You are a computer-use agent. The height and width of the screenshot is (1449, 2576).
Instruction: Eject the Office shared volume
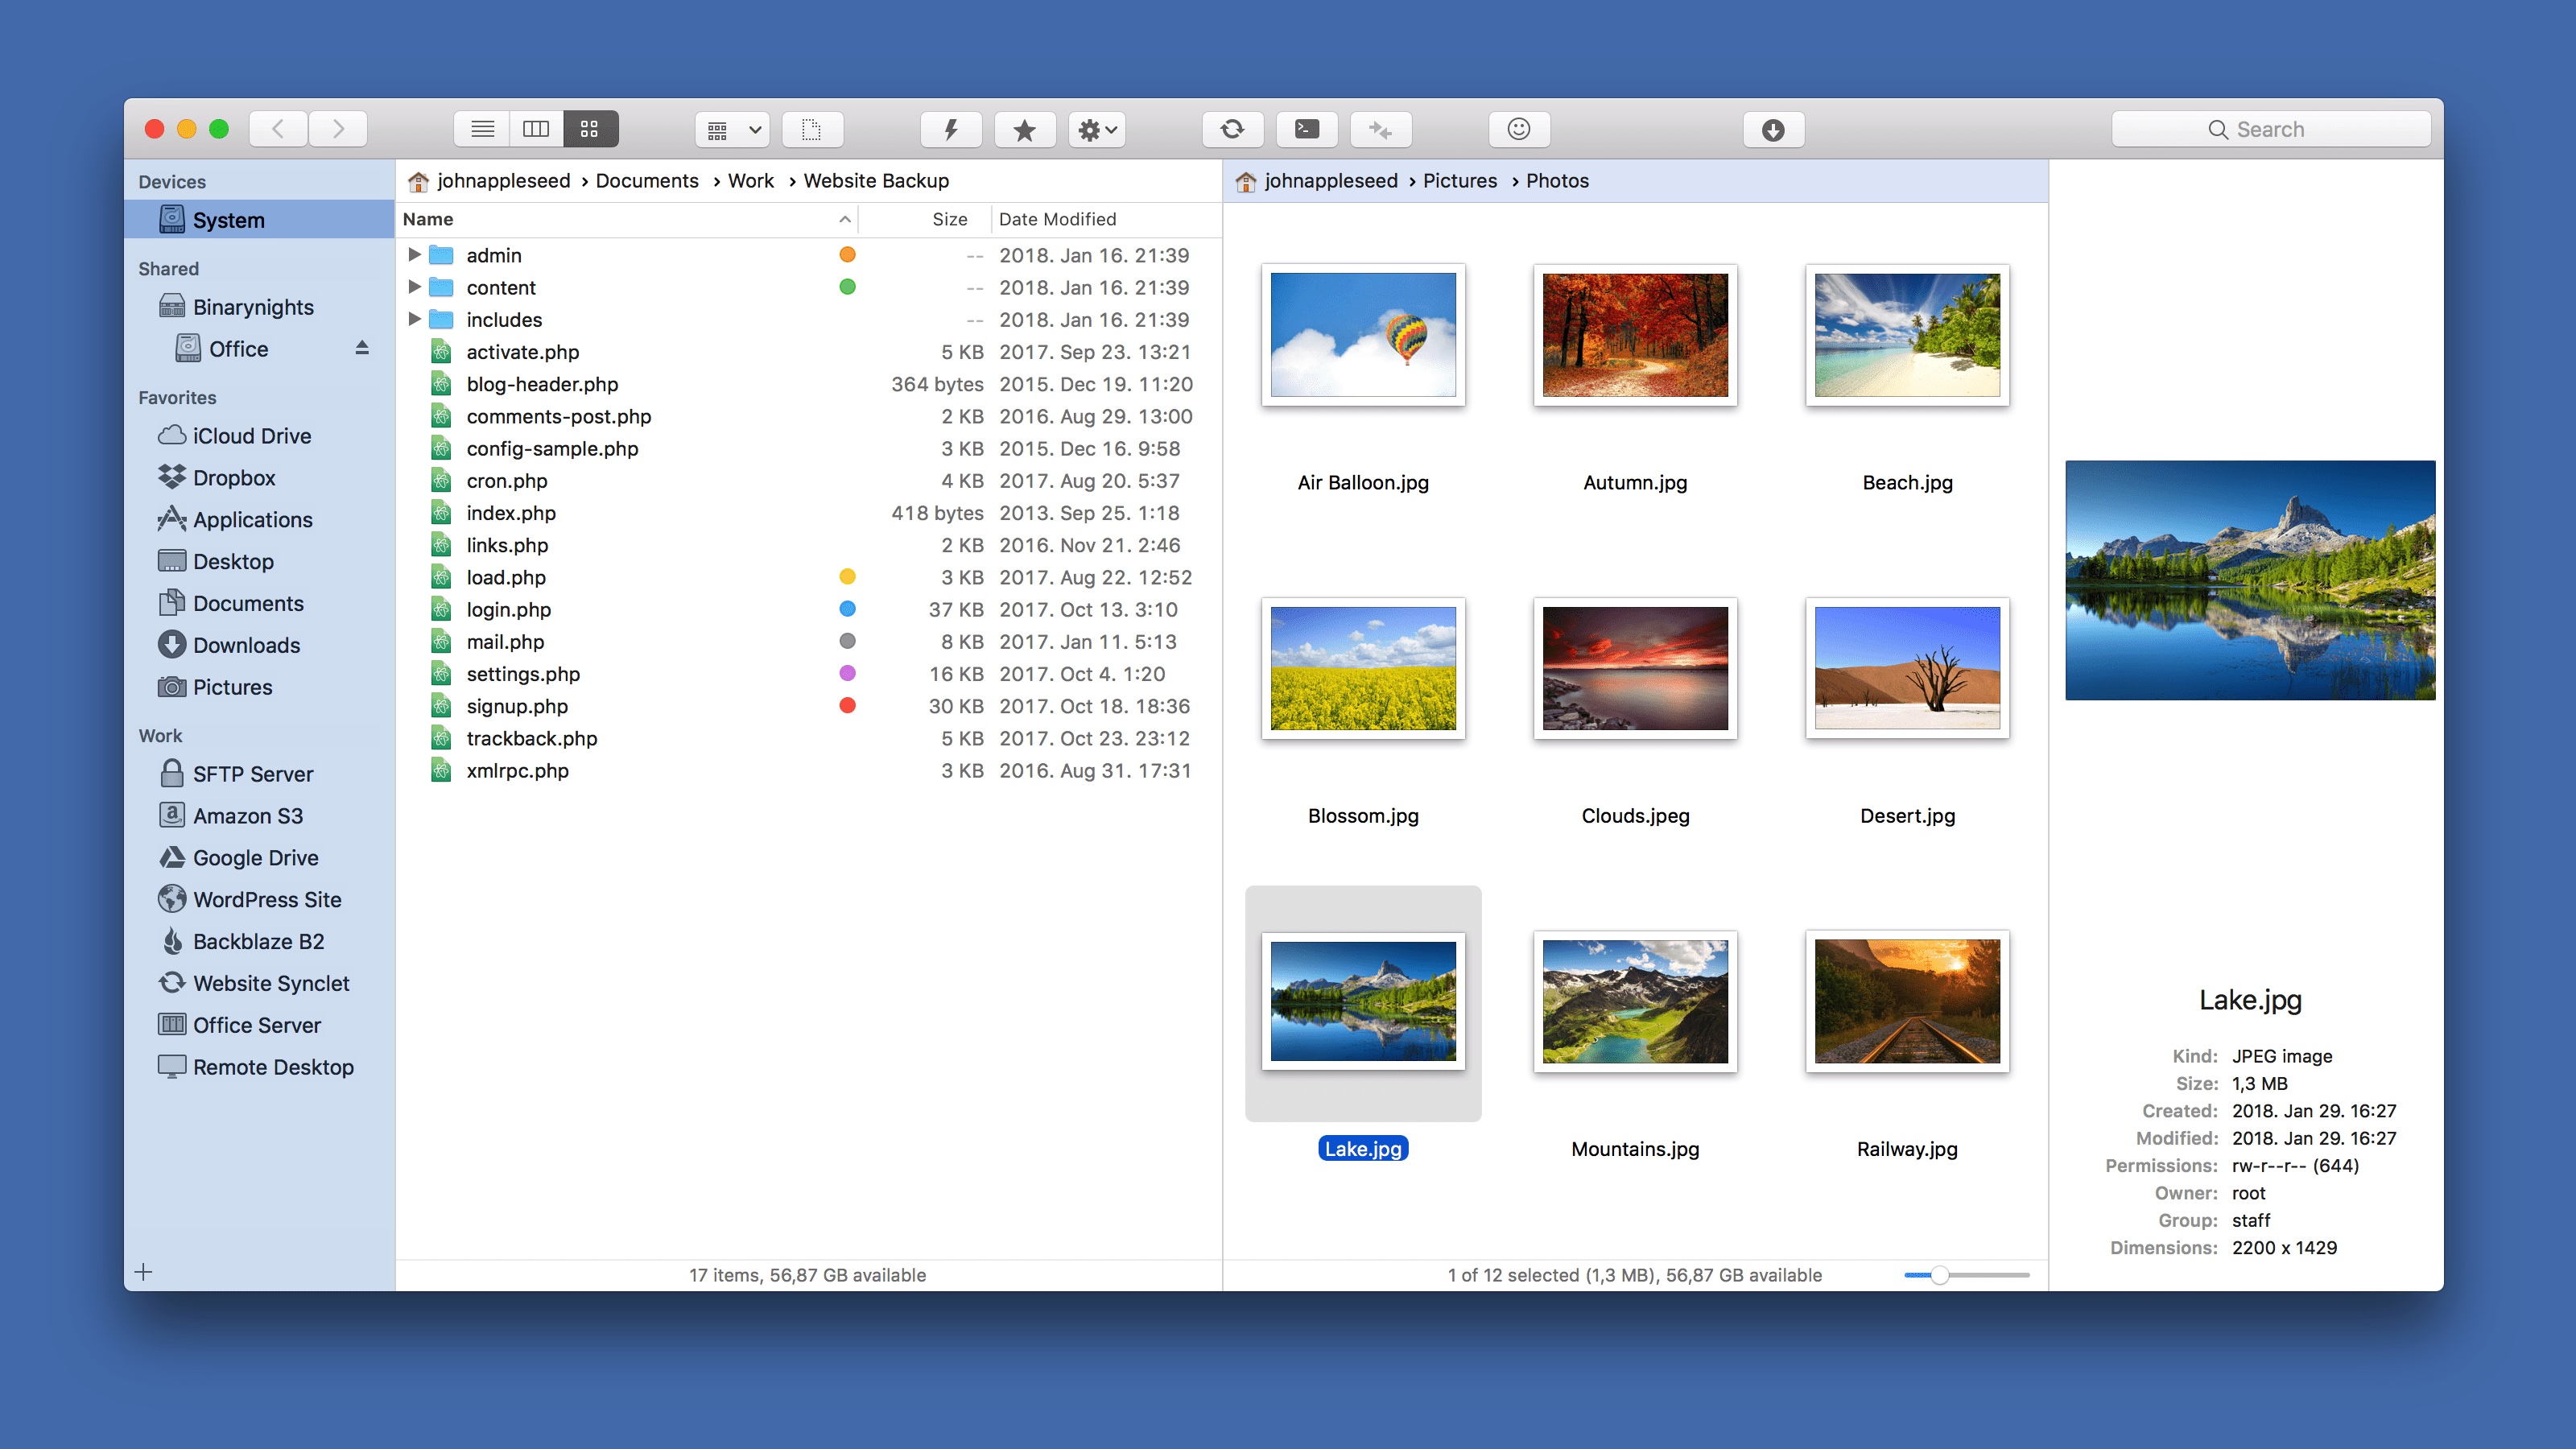pyautogui.click(x=362, y=348)
